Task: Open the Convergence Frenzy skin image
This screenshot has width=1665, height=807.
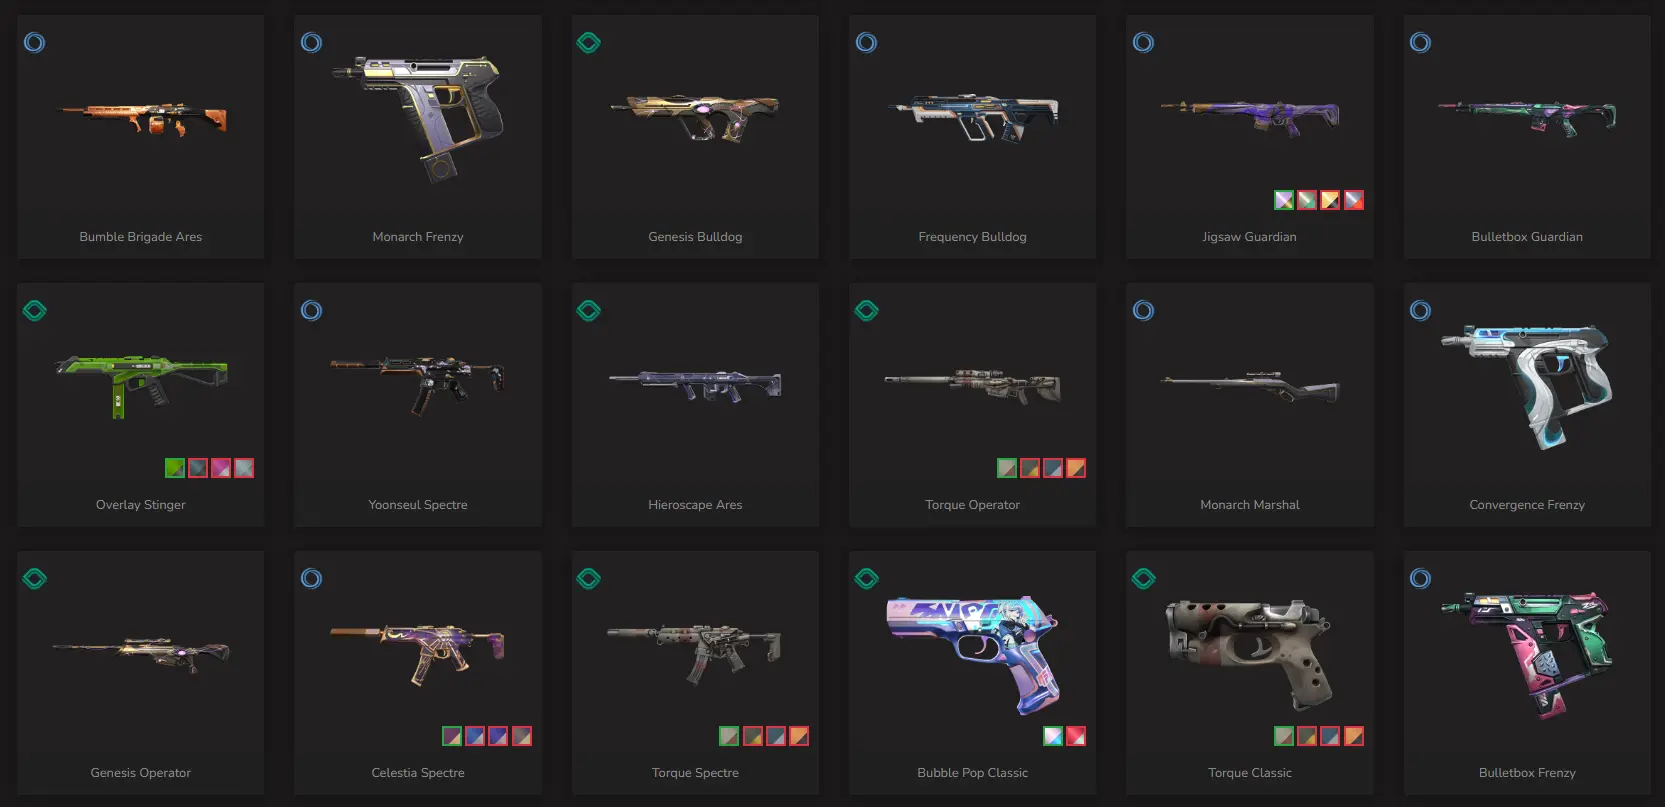Action: click(1527, 385)
